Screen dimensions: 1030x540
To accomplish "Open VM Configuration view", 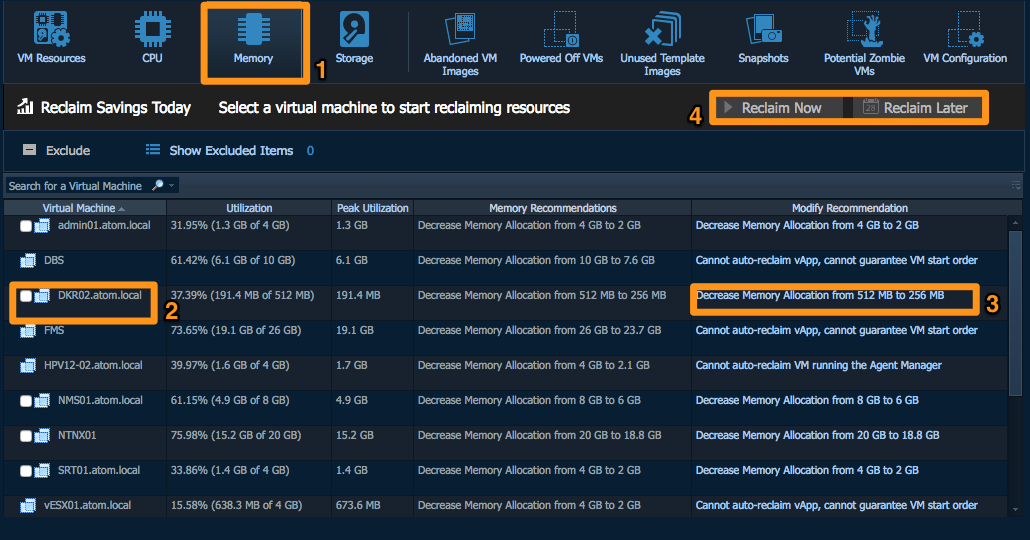I will click(x=964, y=40).
